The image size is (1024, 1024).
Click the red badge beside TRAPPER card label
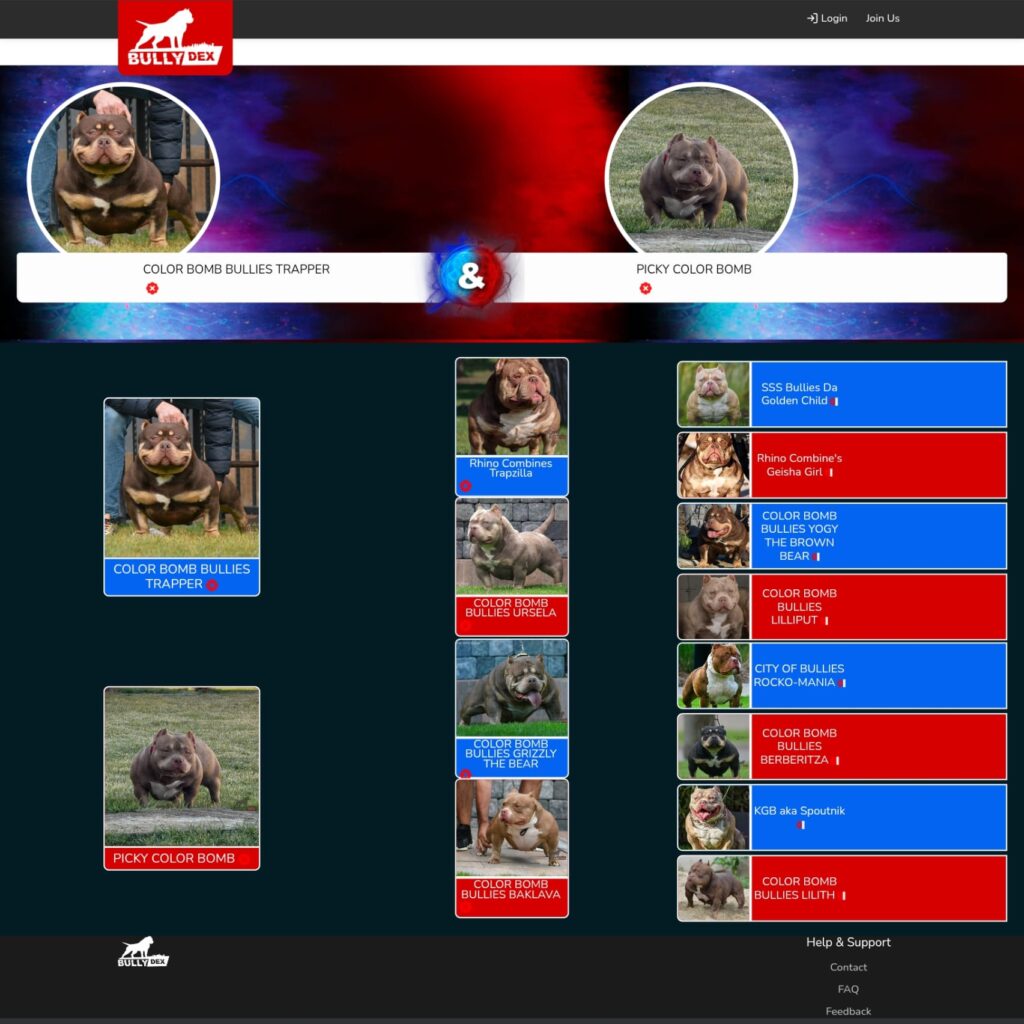pyautogui.click(x=212, y=585)
